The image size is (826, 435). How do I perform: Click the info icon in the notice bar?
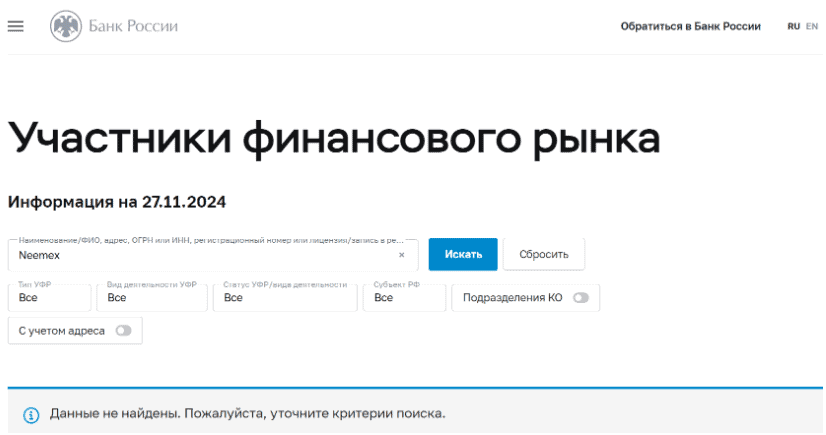pos(31,415)
